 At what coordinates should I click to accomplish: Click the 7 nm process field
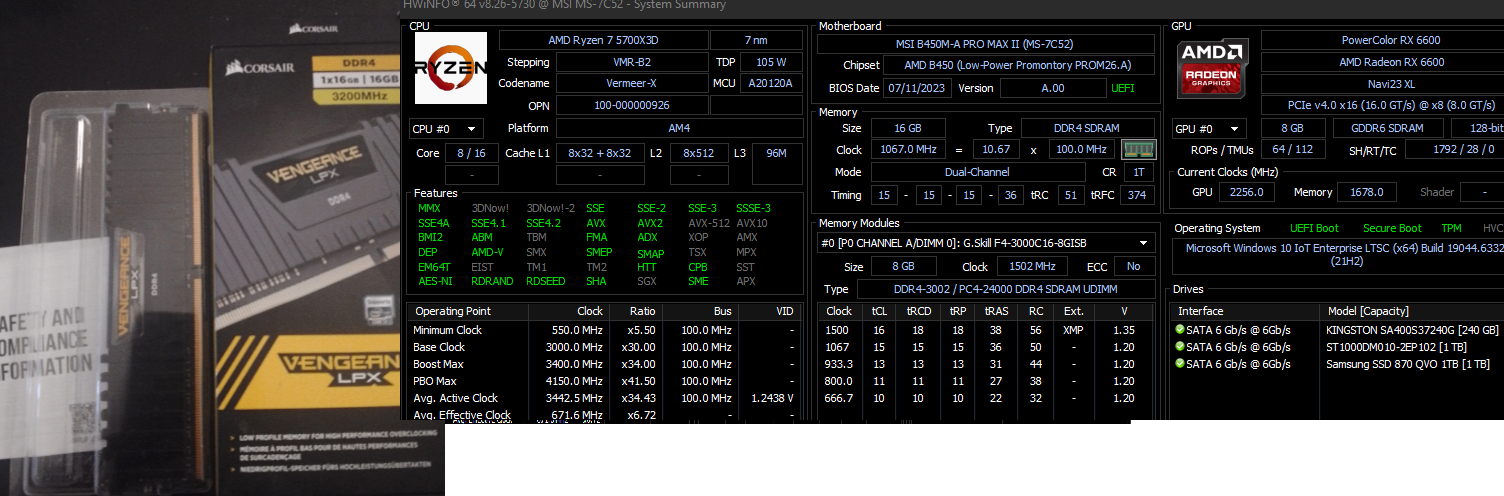pos(756,40)
